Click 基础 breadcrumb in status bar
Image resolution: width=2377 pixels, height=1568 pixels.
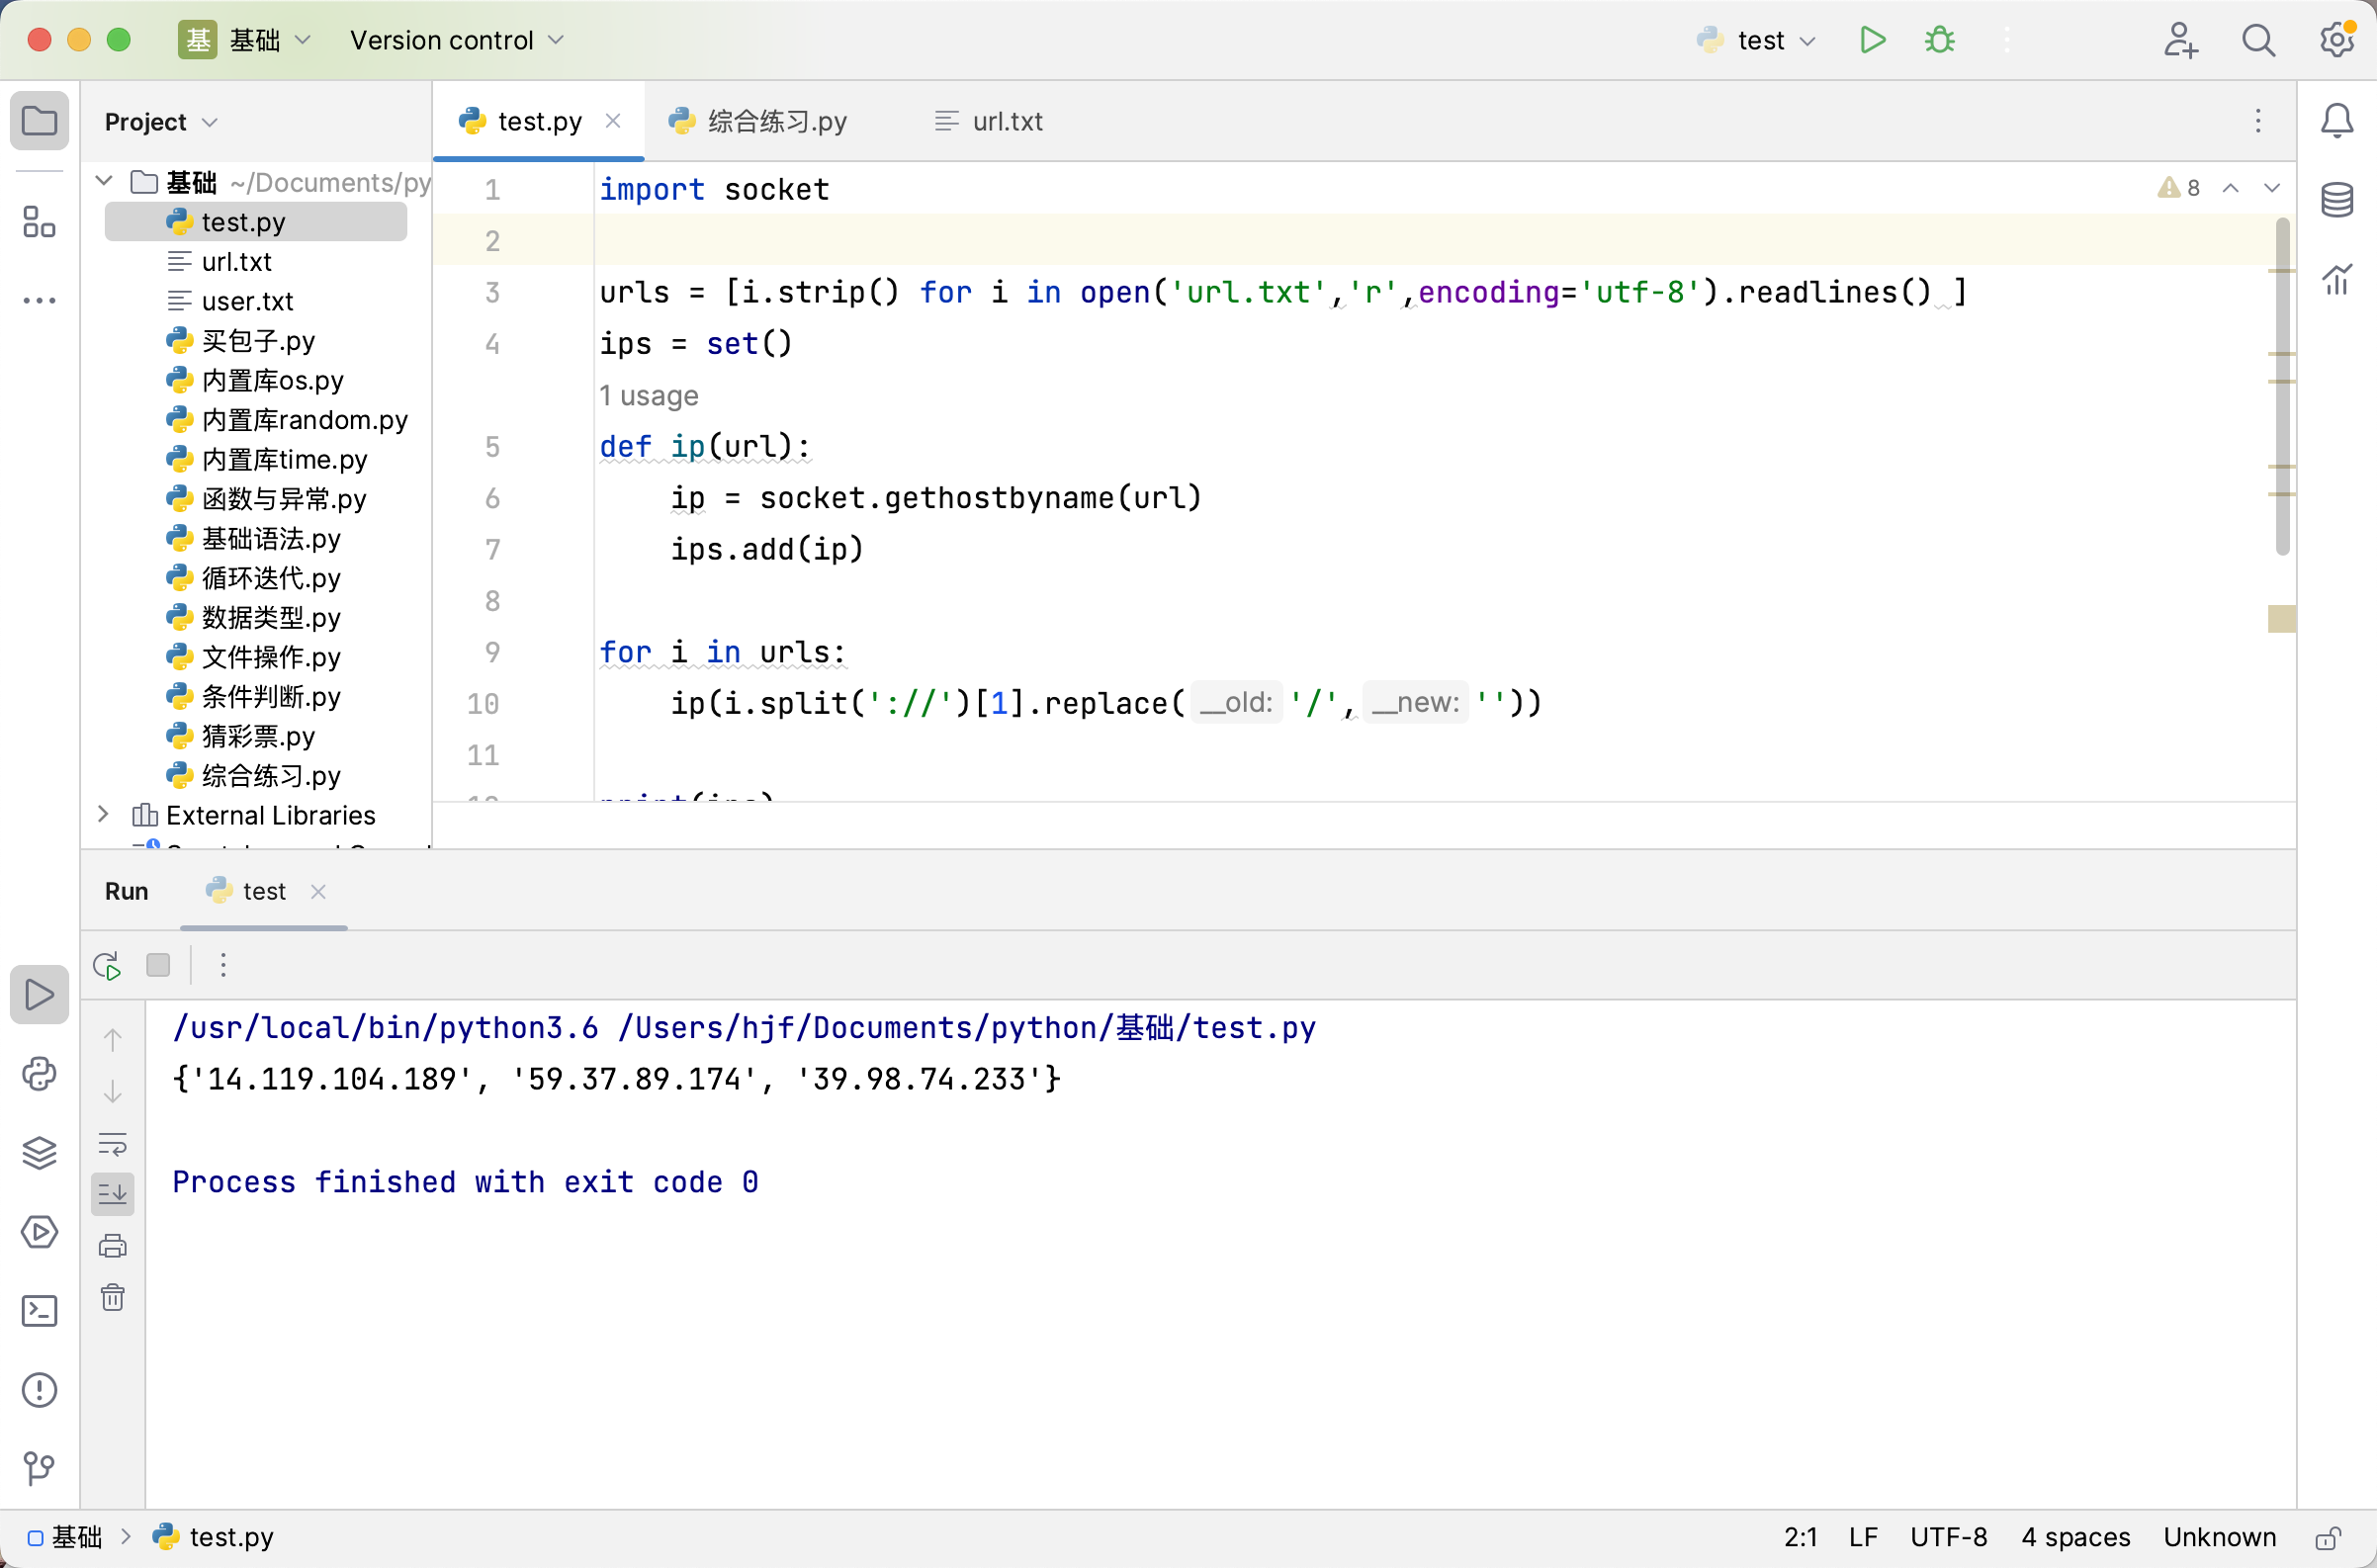(x=65, y=1537)
